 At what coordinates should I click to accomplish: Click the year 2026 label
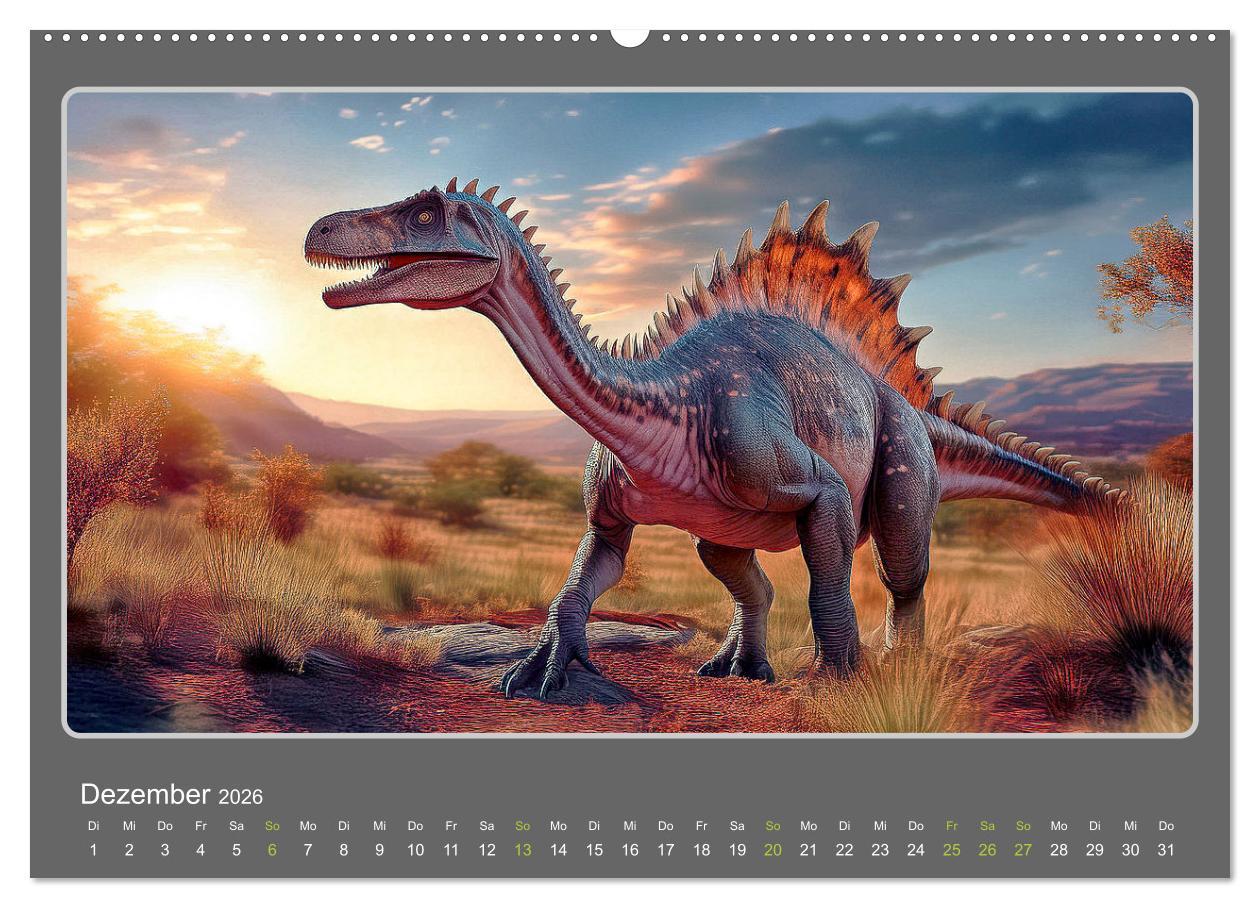[x=241, y=797]
